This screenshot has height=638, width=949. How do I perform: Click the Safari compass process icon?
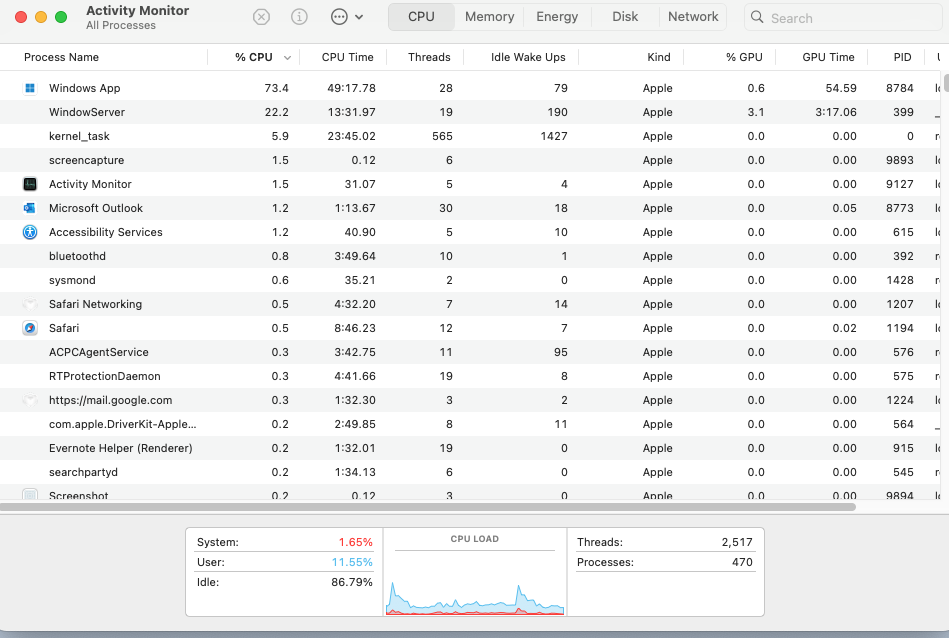pyautogui.click(x=30, y=328)
